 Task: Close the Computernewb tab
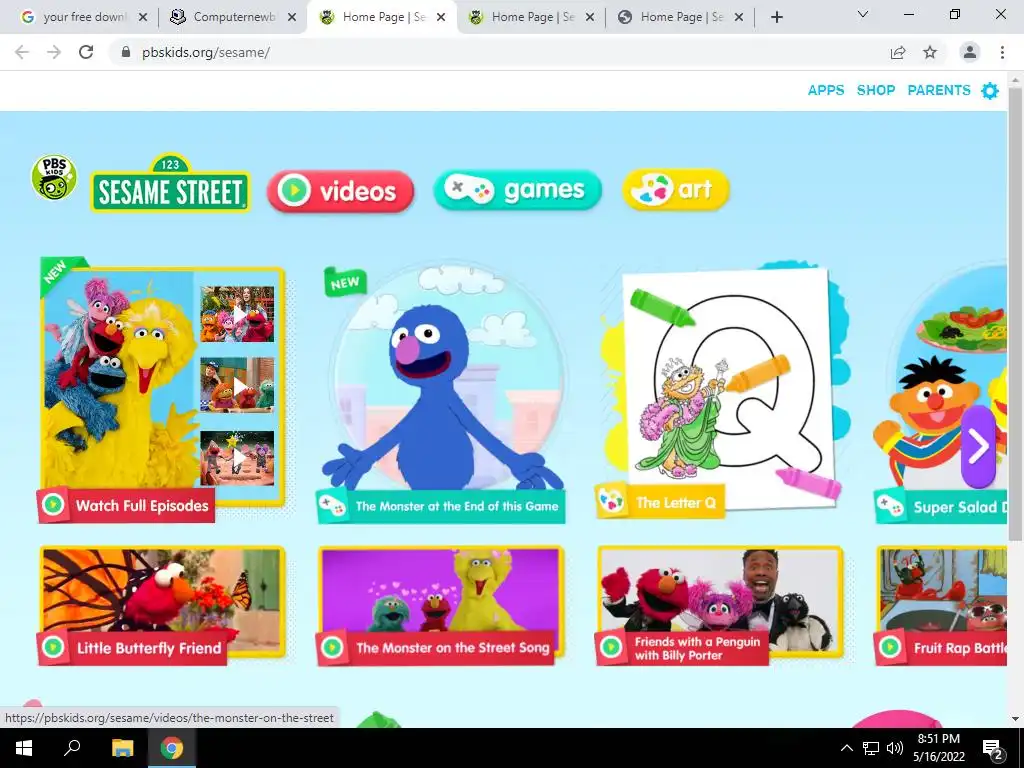[292, 18]
